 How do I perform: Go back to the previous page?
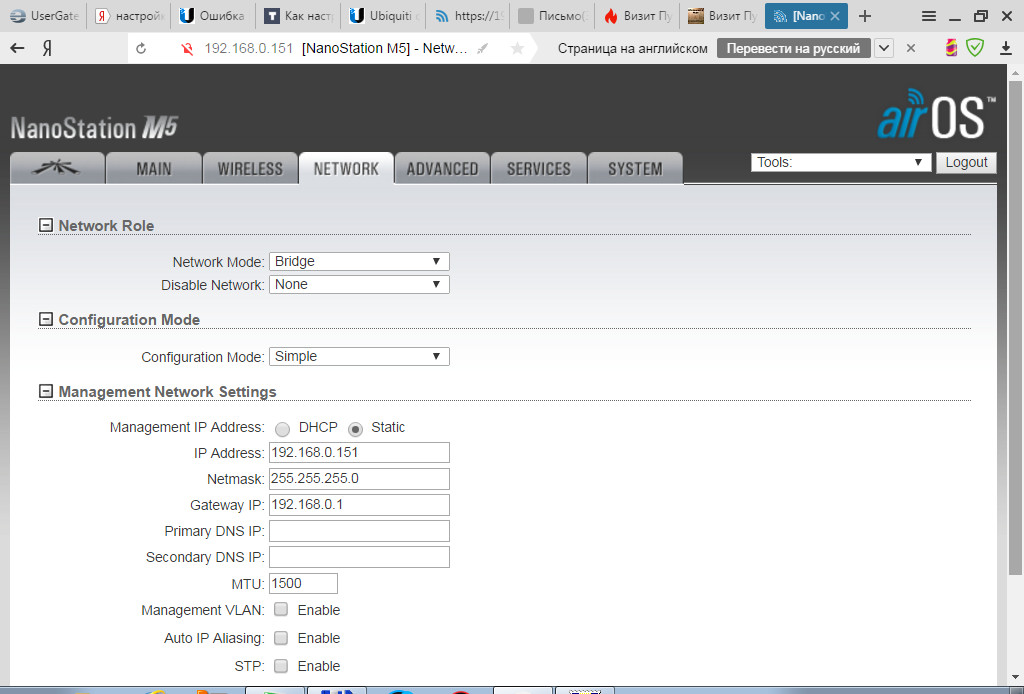point(18,48)
